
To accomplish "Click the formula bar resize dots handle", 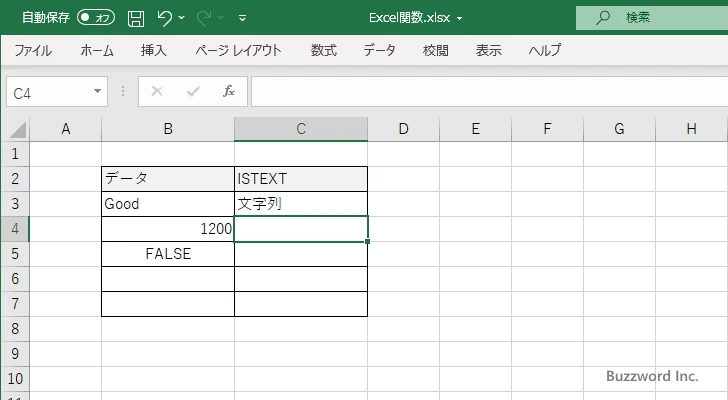I will pyautogui.click(x=123, y=91).
